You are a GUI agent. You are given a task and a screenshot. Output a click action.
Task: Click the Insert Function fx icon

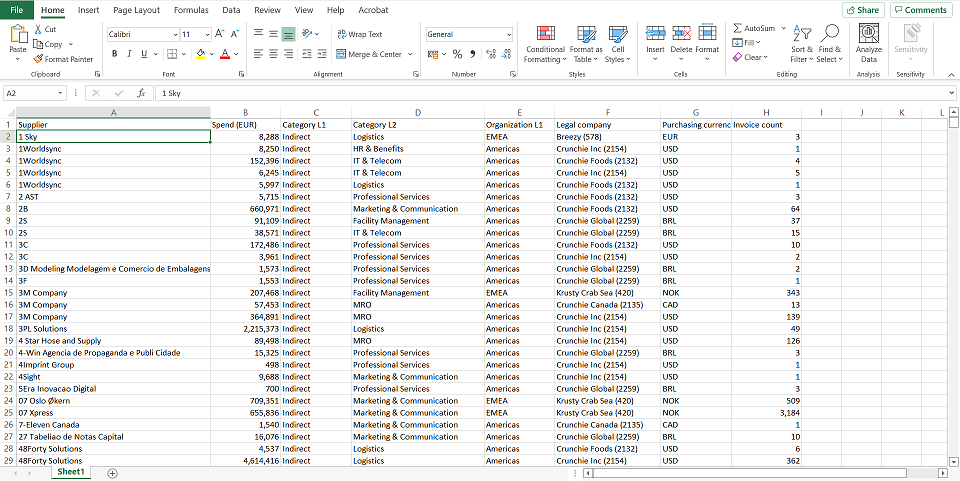click(142, 93)
